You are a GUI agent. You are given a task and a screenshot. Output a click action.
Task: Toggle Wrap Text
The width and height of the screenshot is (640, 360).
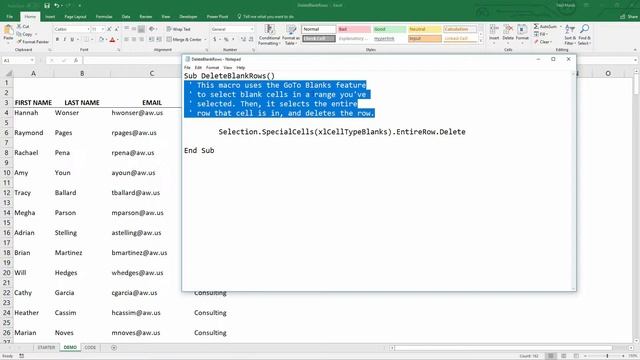click(178, 29)
